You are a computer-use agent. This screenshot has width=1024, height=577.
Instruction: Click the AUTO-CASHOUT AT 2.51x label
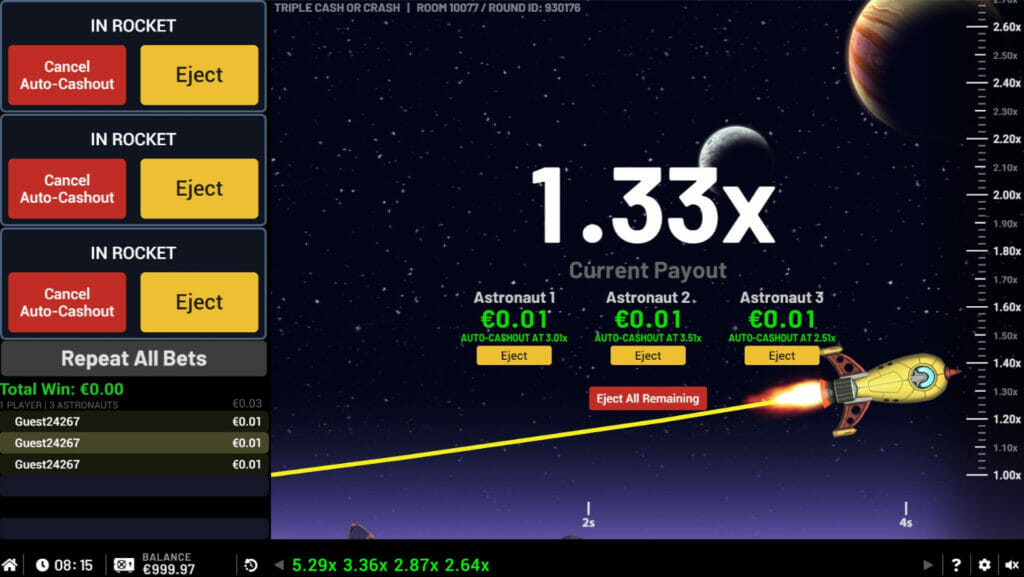782,338
